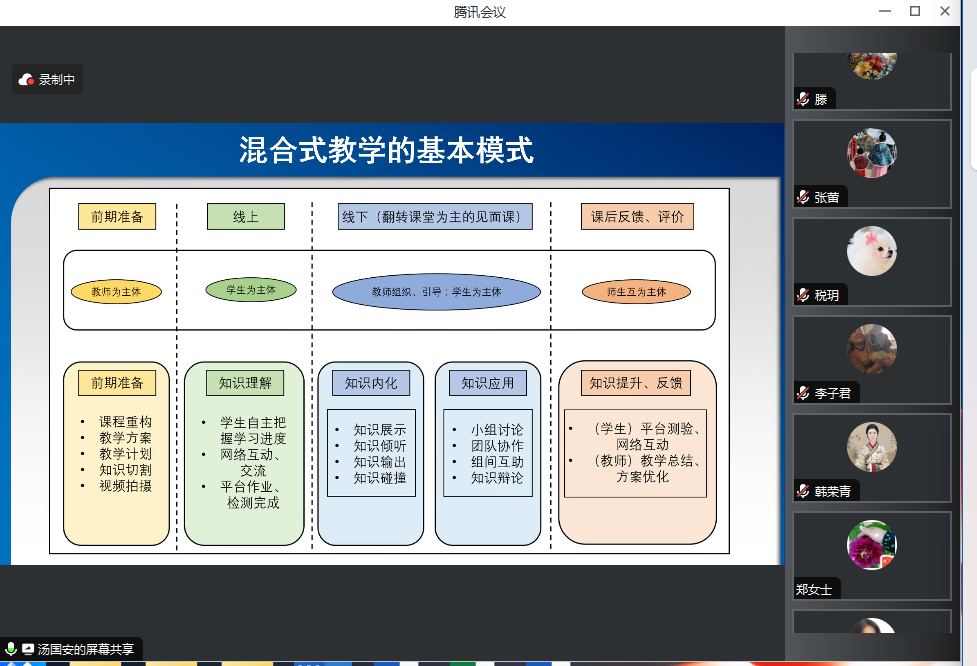
Task: Select 韩荣青's avatar thumbnail
Action: 871,447
